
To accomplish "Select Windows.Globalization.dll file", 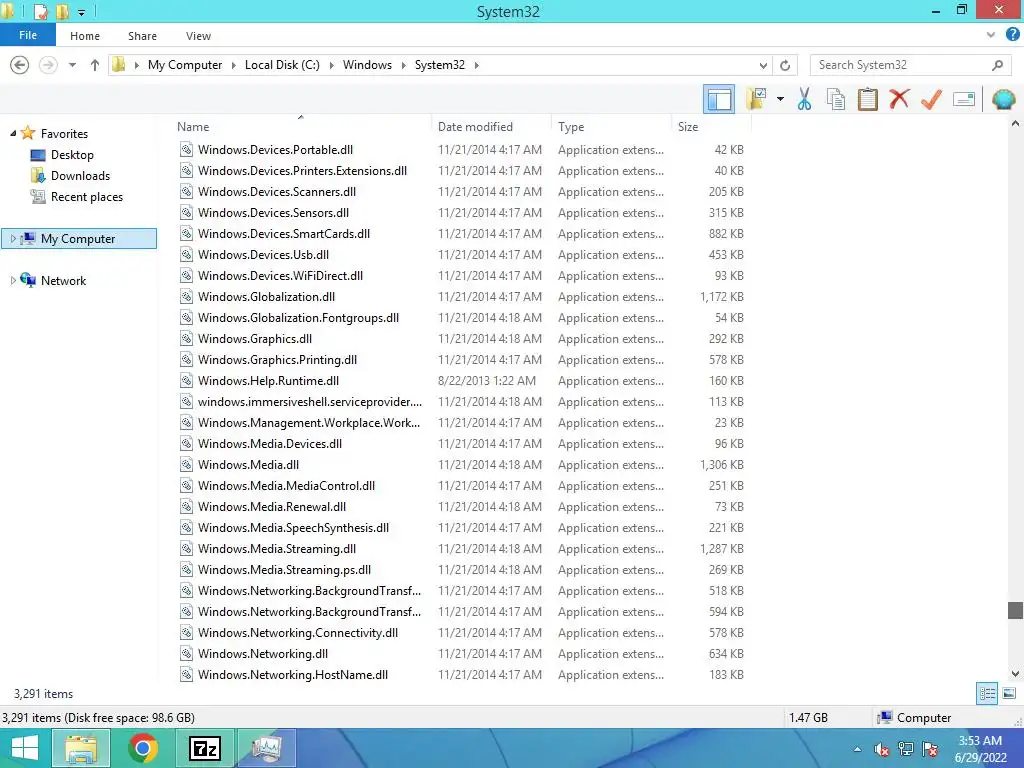I will click(x=266, y=296).
